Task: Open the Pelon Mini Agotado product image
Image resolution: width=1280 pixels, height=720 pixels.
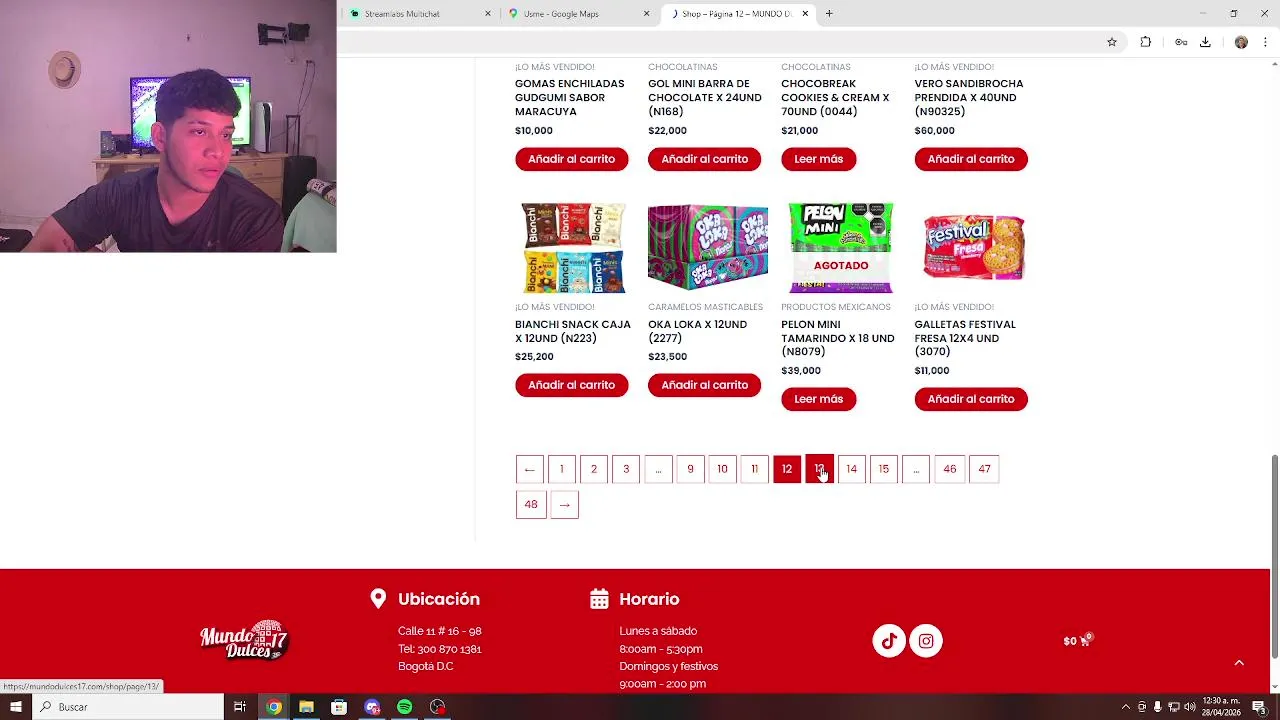Action: (840, 248)
